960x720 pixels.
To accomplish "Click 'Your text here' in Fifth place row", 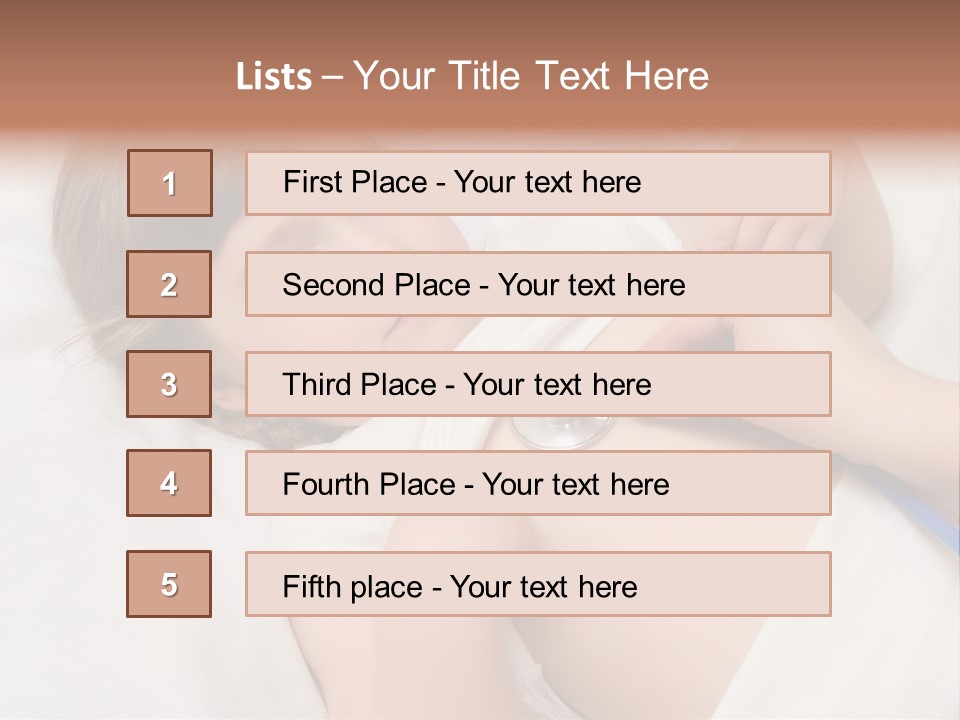I will 543,586.
